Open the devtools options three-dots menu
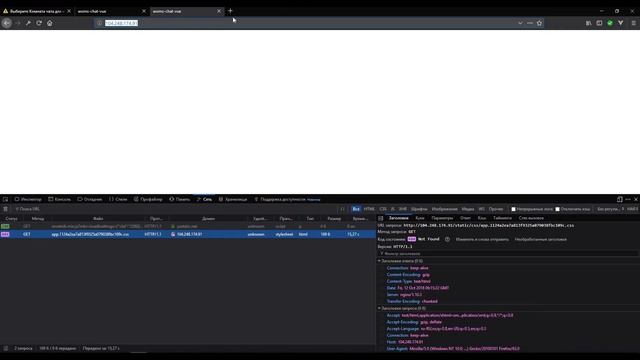640x360 pixels. pyautogui.click(x=628, y=199)
